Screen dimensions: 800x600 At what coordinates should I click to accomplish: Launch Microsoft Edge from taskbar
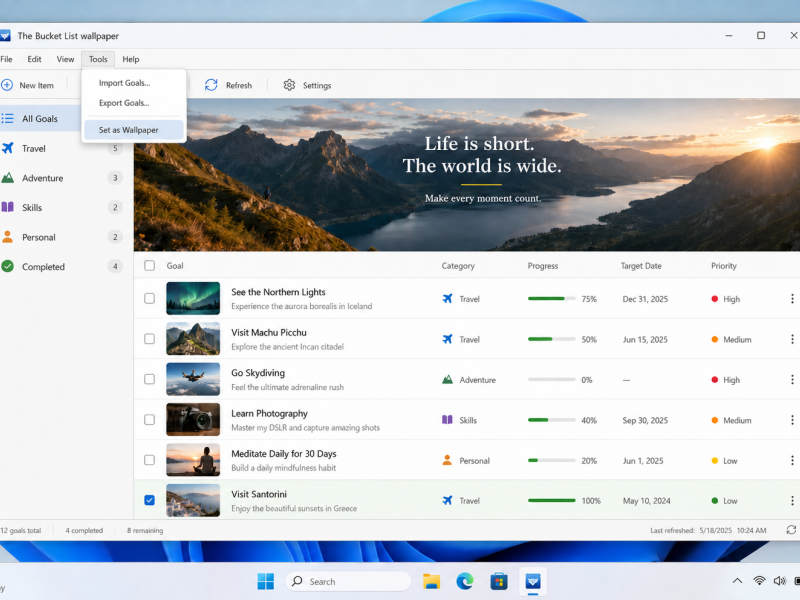465,581
